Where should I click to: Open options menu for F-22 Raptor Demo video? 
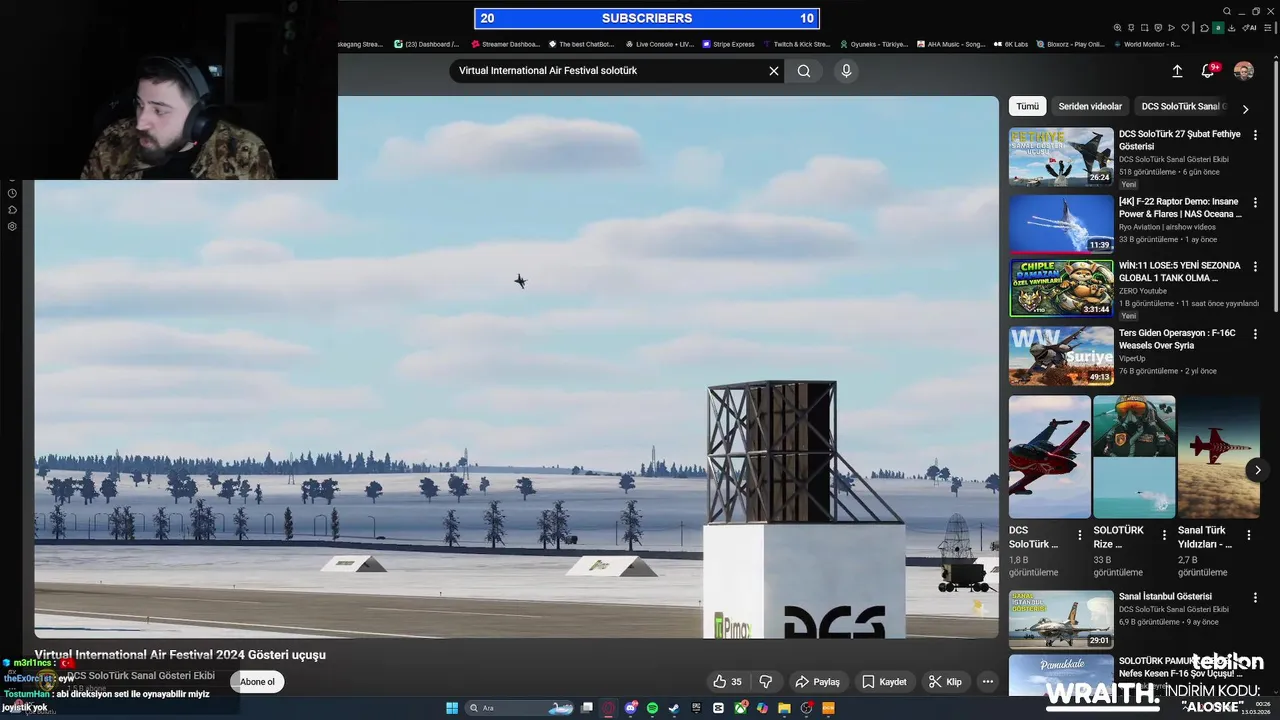[1255, 202]
